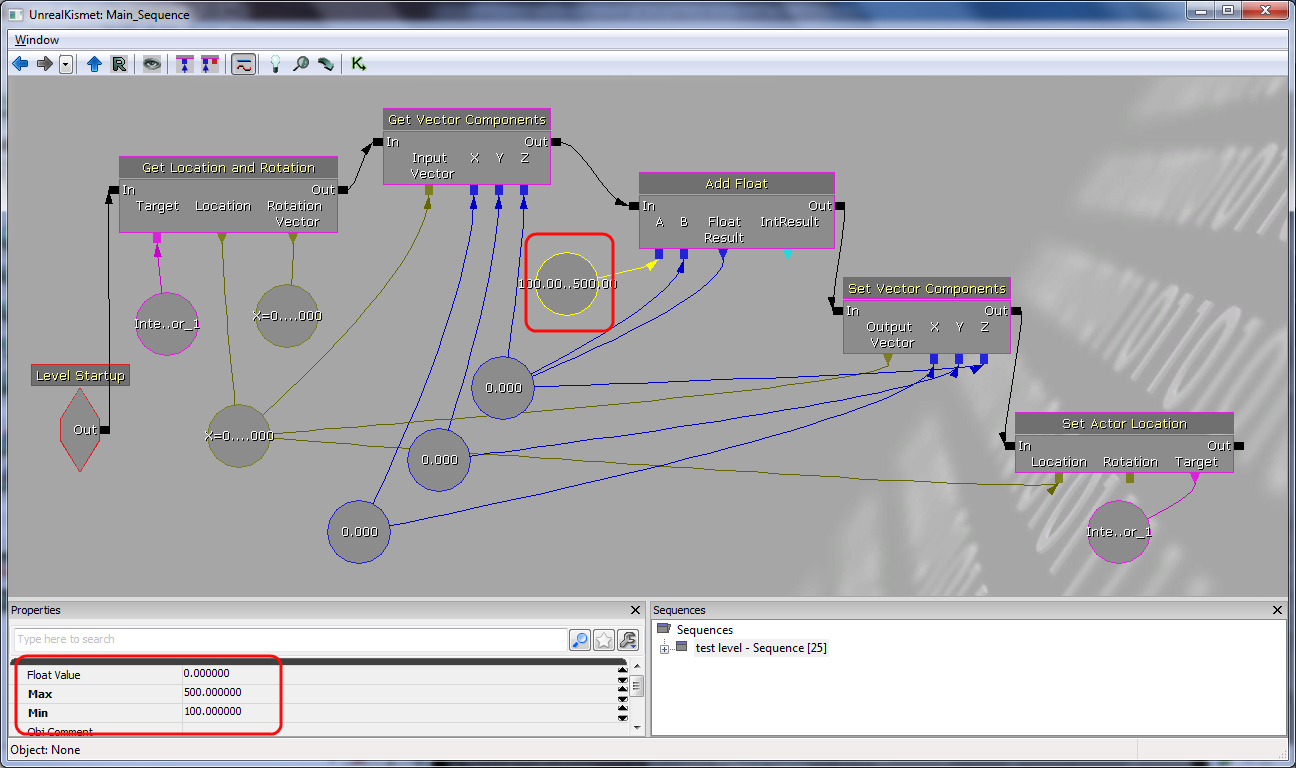Toggle the eye hide-connections icon

click(x=151, y=64)
